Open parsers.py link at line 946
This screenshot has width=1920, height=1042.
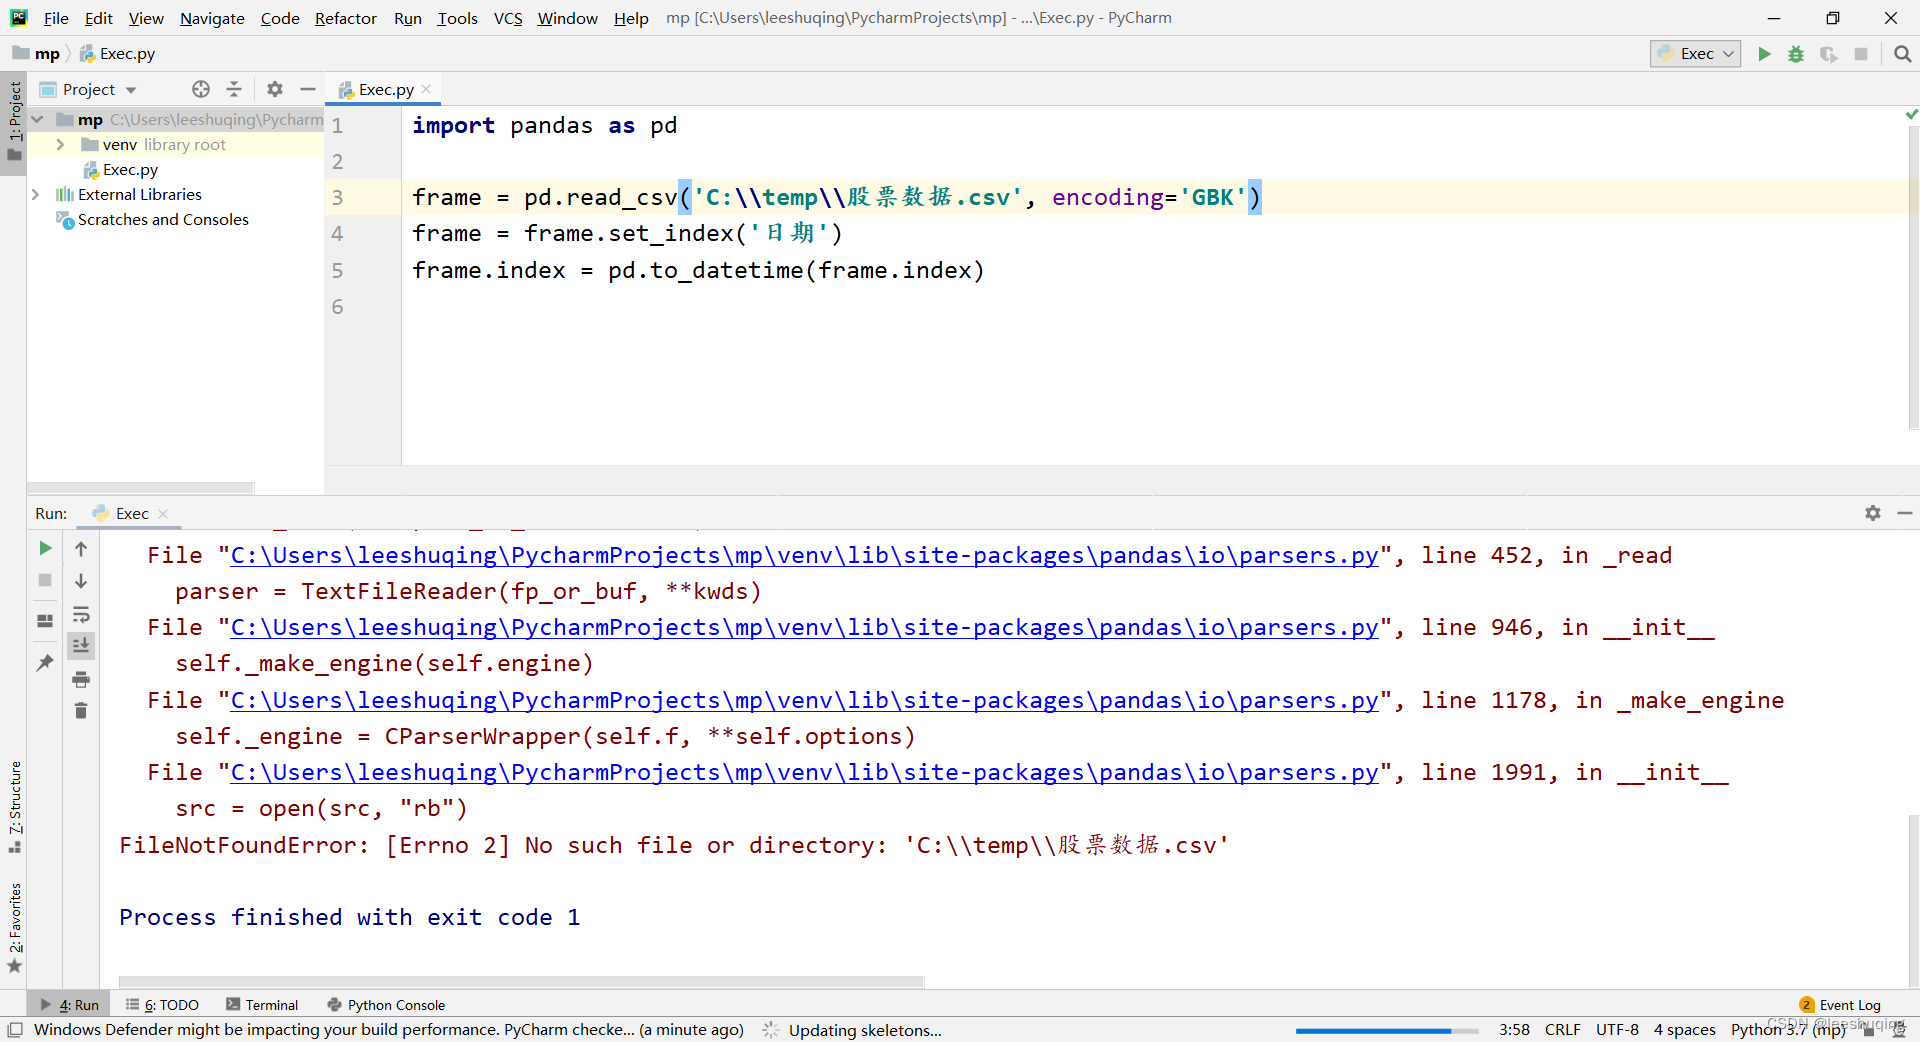tap(804, 628)
